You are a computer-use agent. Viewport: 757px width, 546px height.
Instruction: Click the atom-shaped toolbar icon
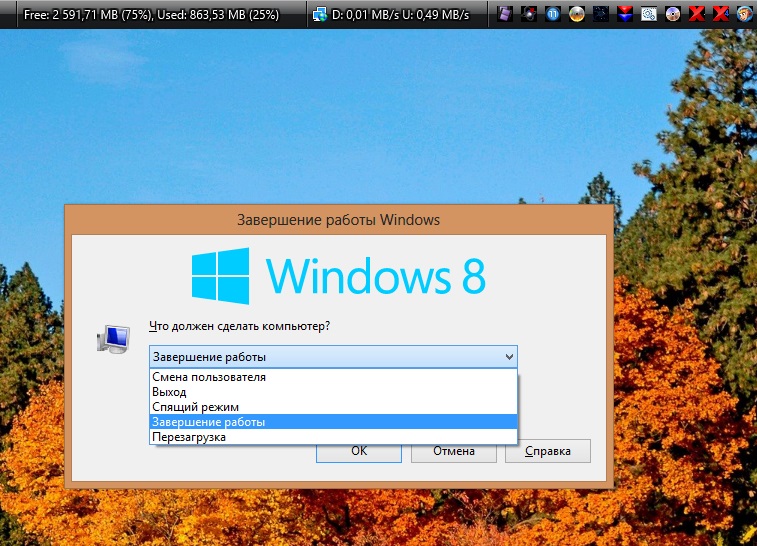[x=529, y=14]
